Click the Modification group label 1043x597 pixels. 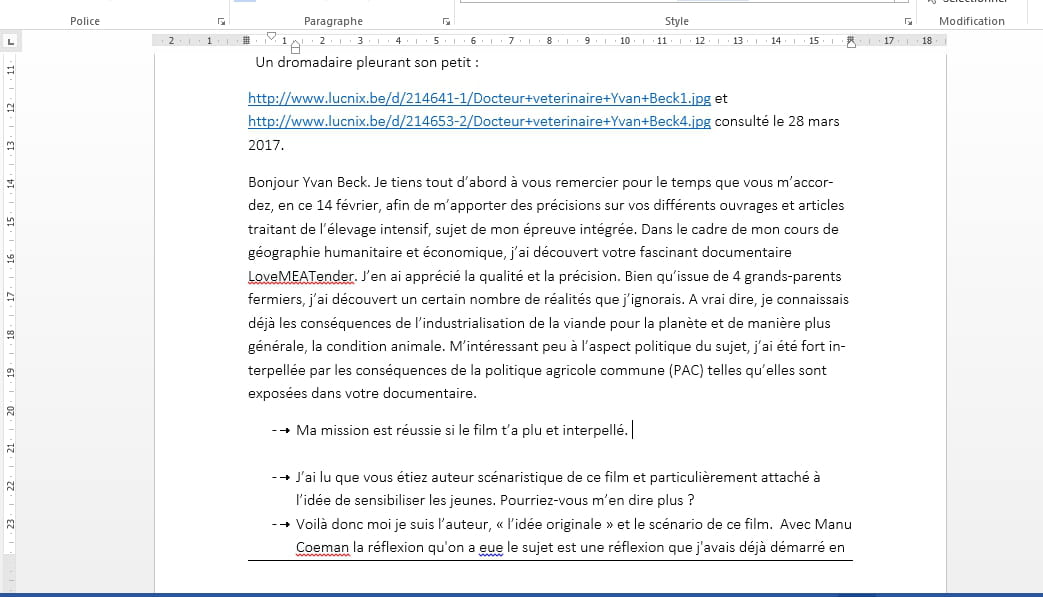tap(971, 21)
